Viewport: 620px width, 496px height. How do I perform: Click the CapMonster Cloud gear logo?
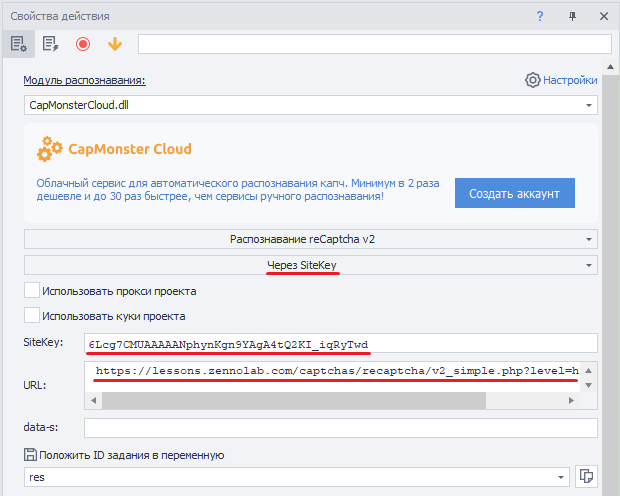[49, 150]
